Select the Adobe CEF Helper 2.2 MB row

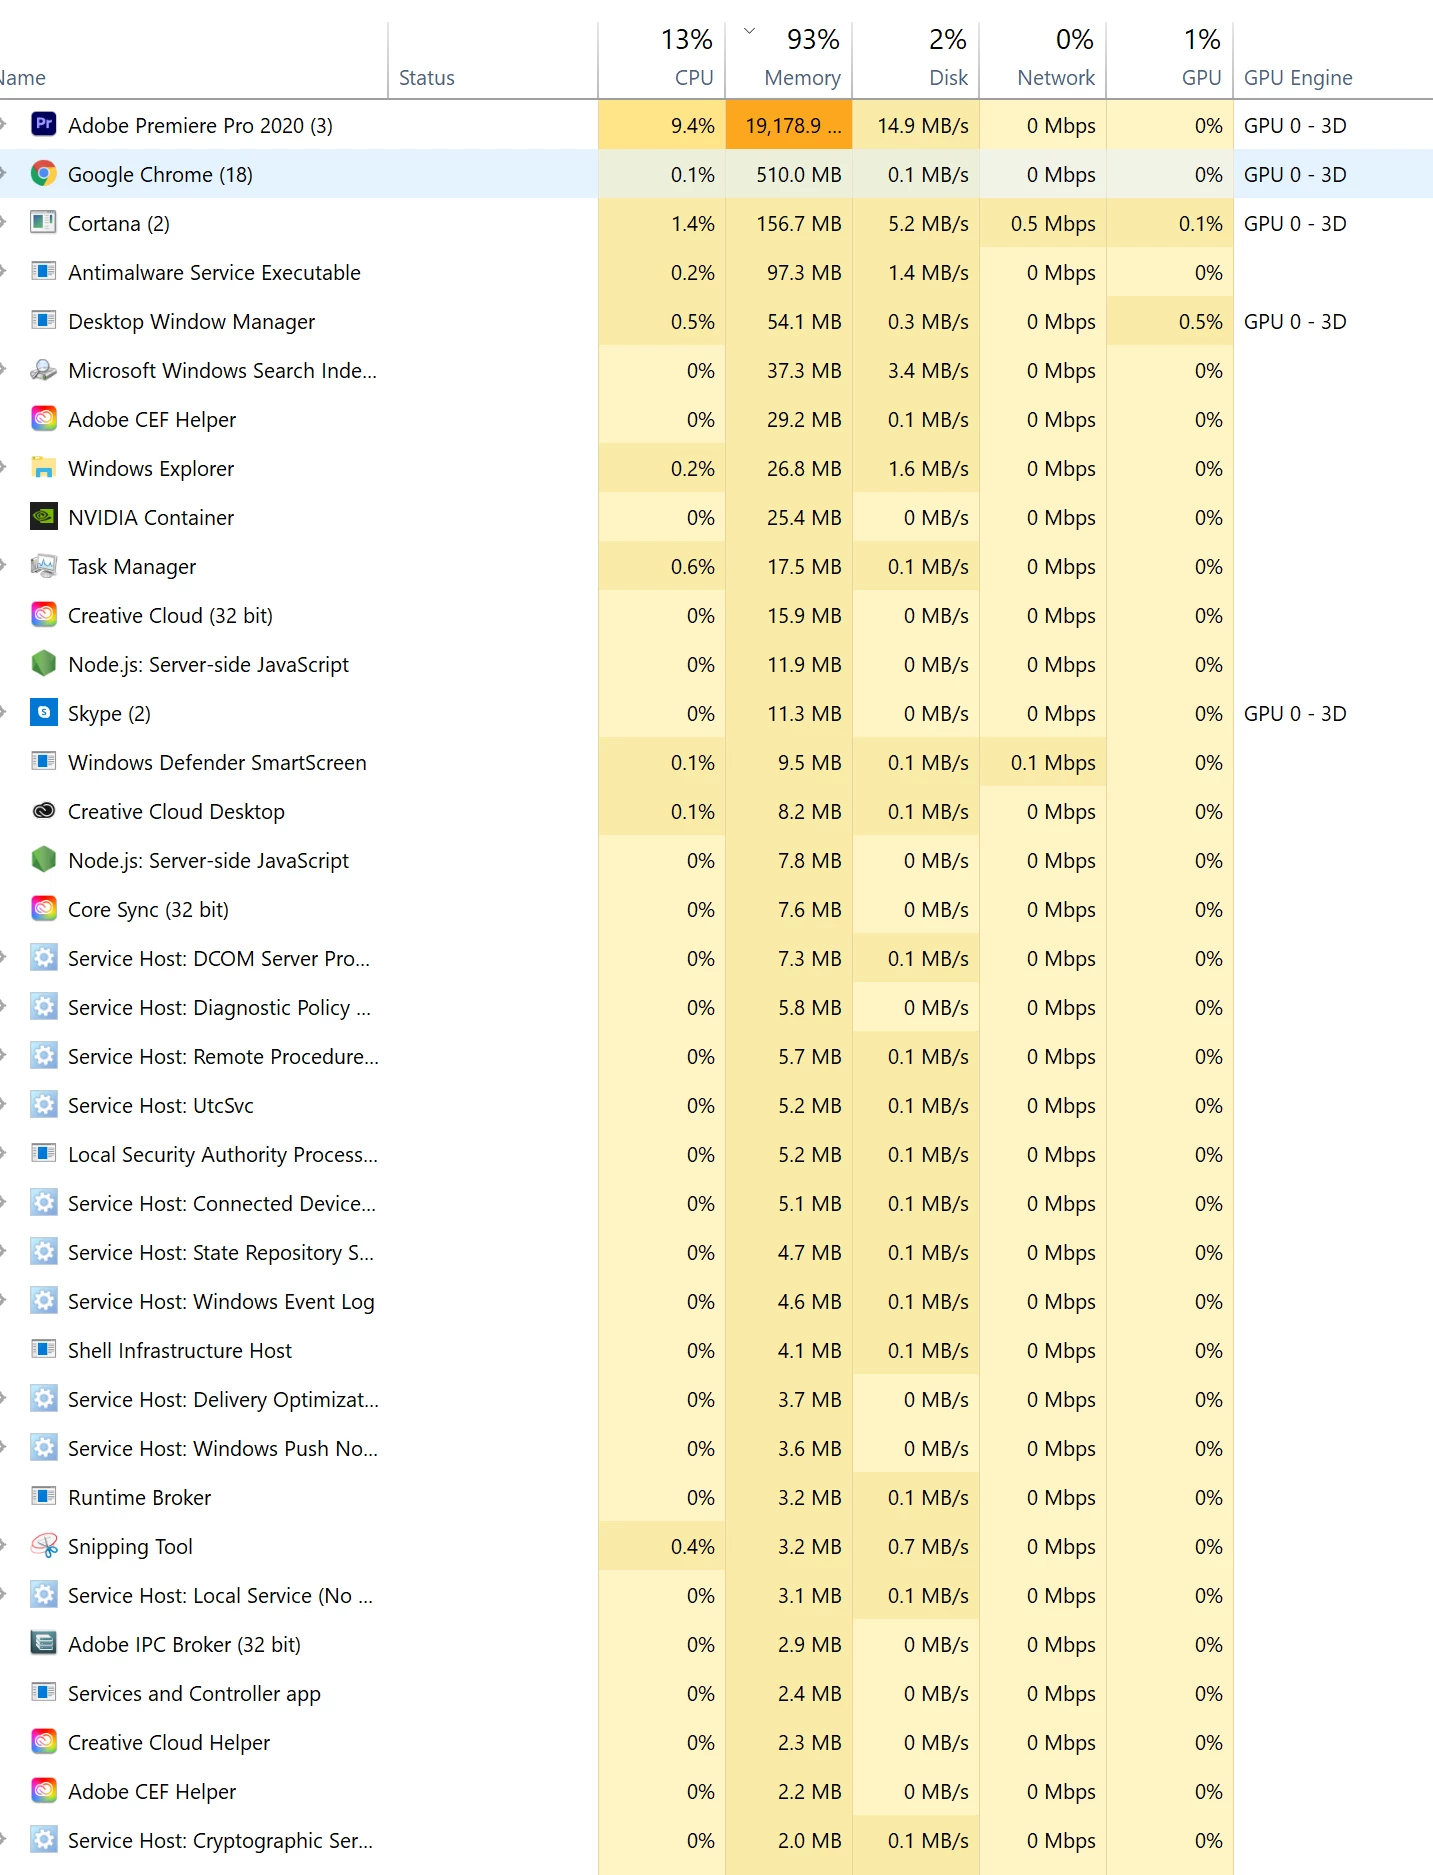click(716, 1791)
